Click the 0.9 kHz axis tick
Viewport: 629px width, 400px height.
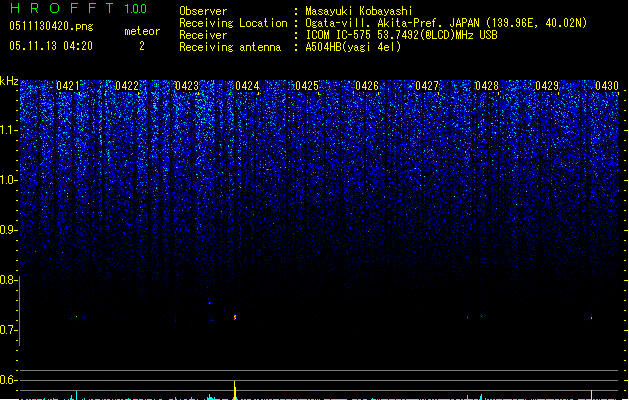pos(9,230)
